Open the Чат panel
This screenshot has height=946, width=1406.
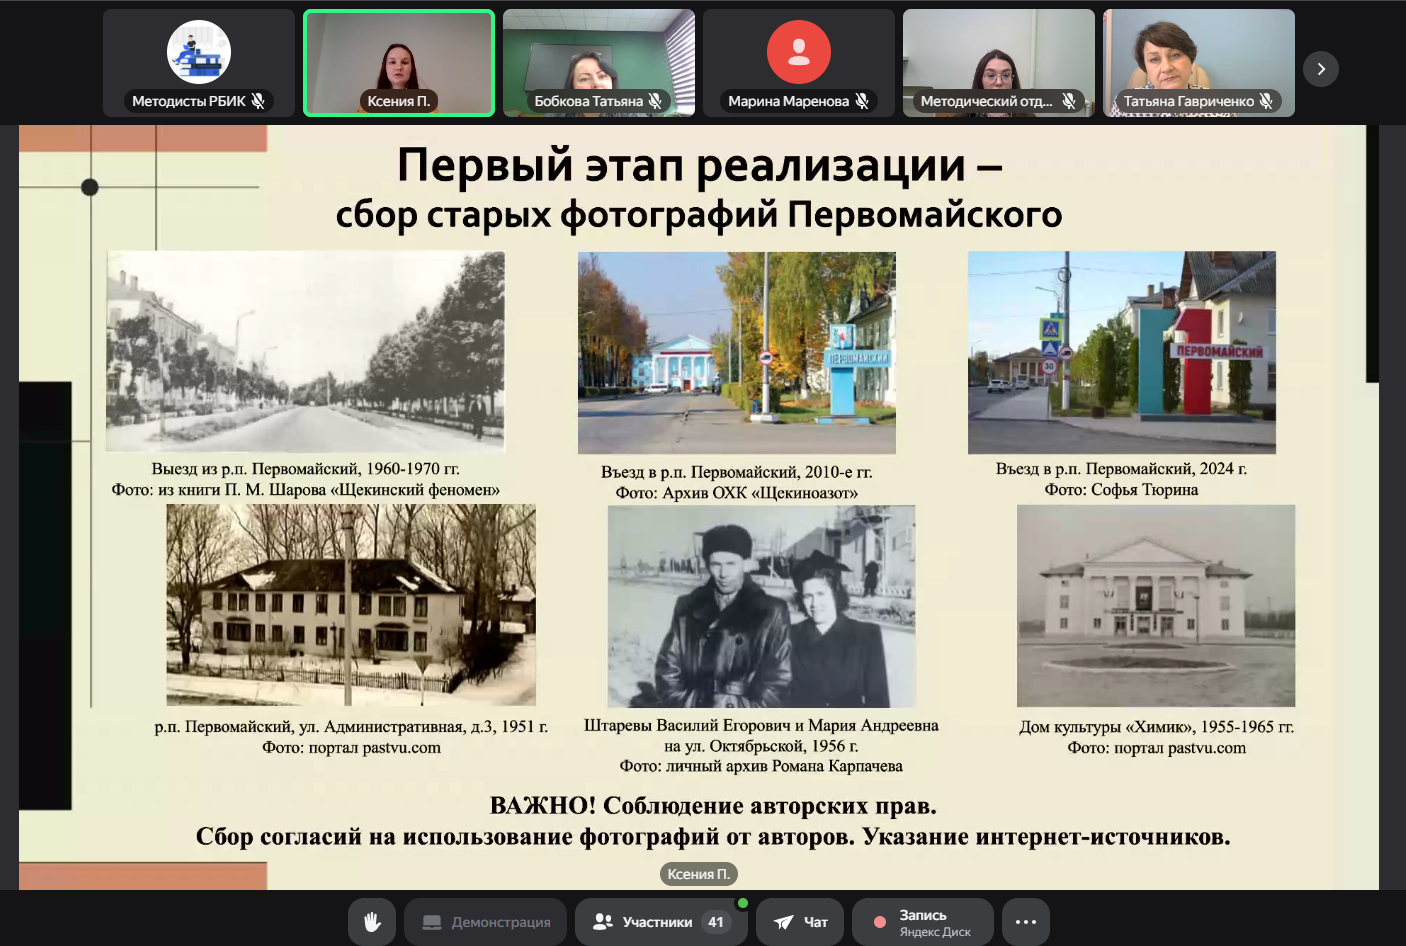click(x=800, y=922)
